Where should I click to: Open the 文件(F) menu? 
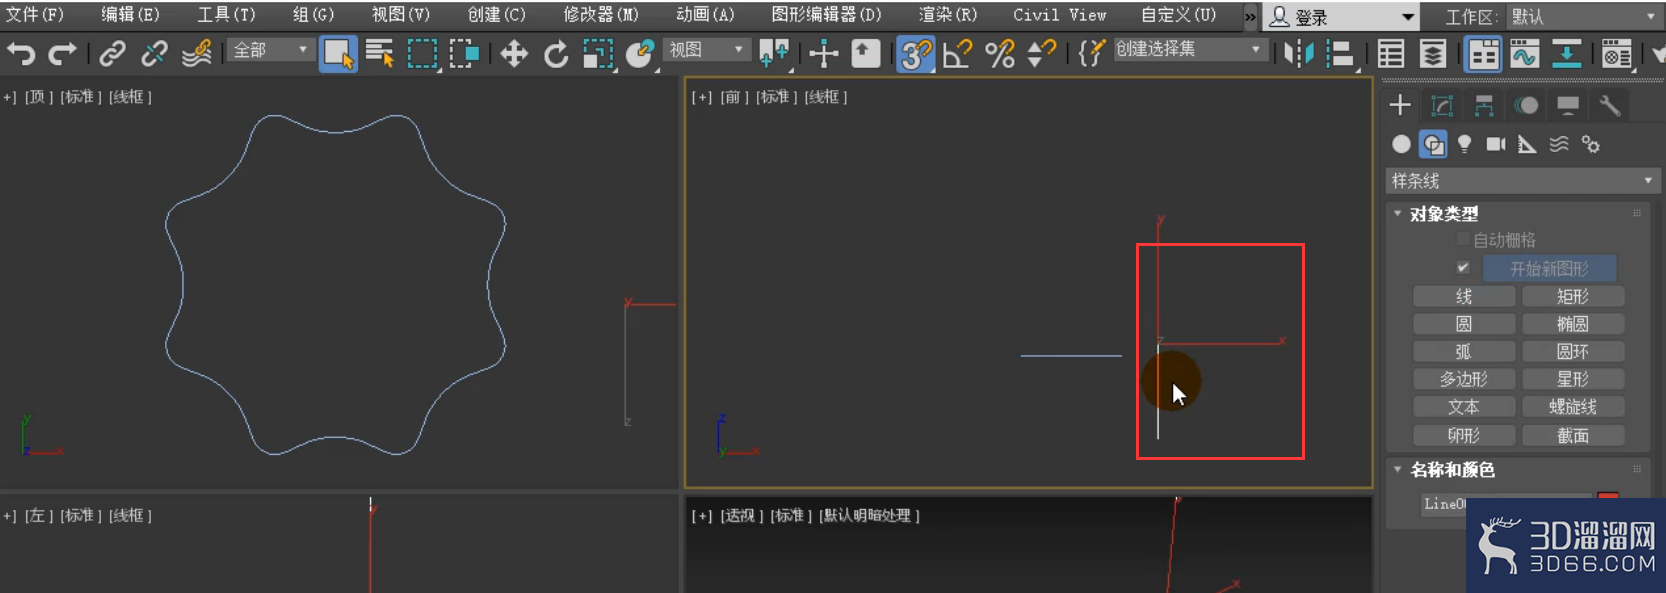(35, 15)
